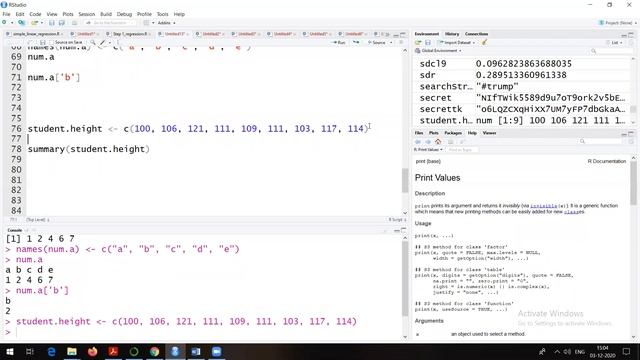Open the Session menu

pos(87,14)
